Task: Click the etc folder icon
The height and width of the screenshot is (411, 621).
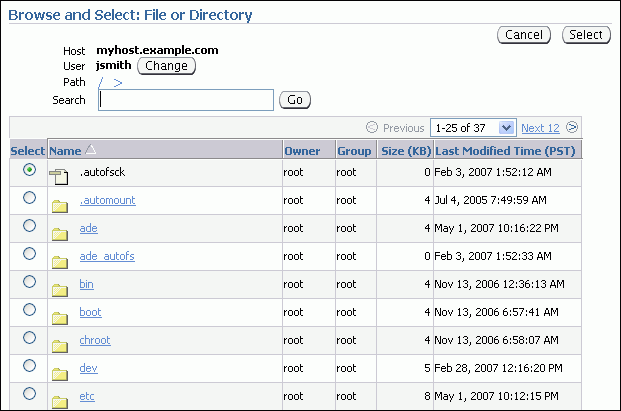Action: tap(60, 400)
